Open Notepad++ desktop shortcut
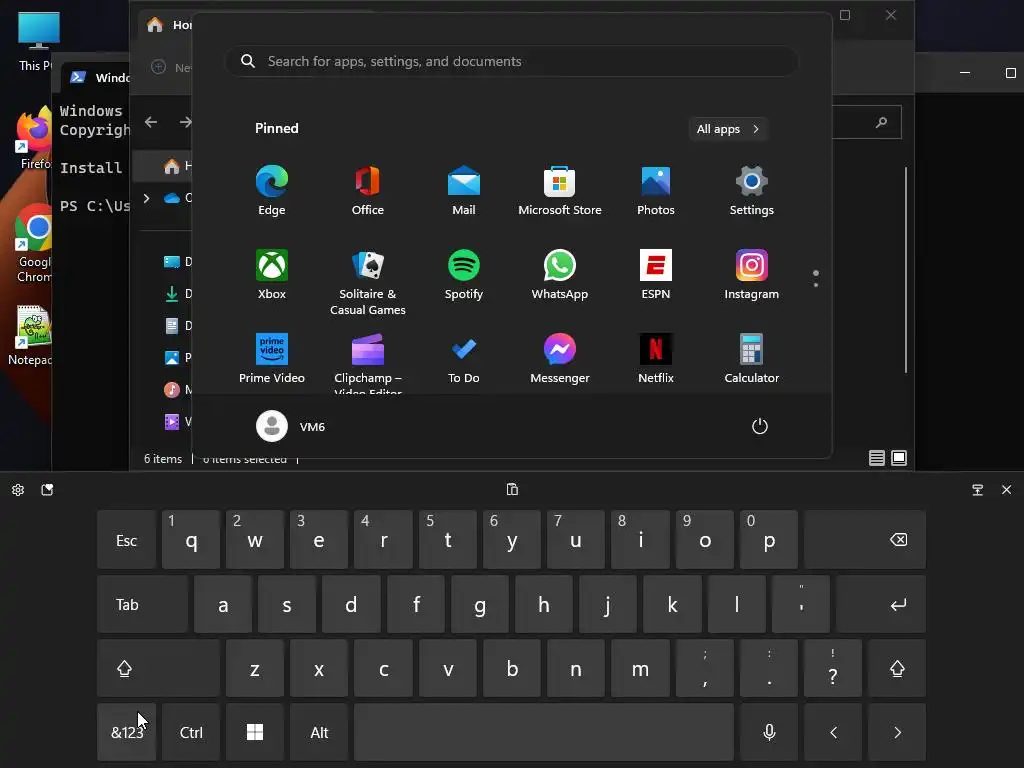This screenshot has height=768, width=1024. [29, 336]
